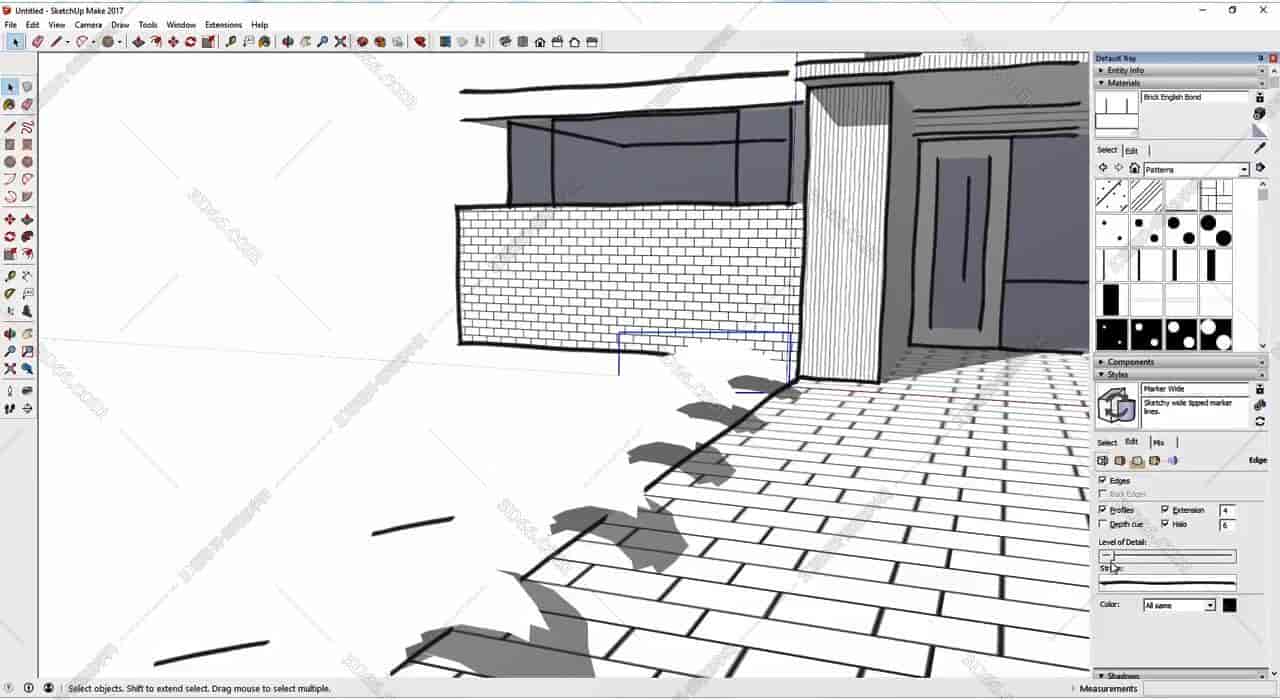Viewport: 1280px width, 700px height.
Task: Switch to the Mix tab in Styles
Action: pos(1158,441)
